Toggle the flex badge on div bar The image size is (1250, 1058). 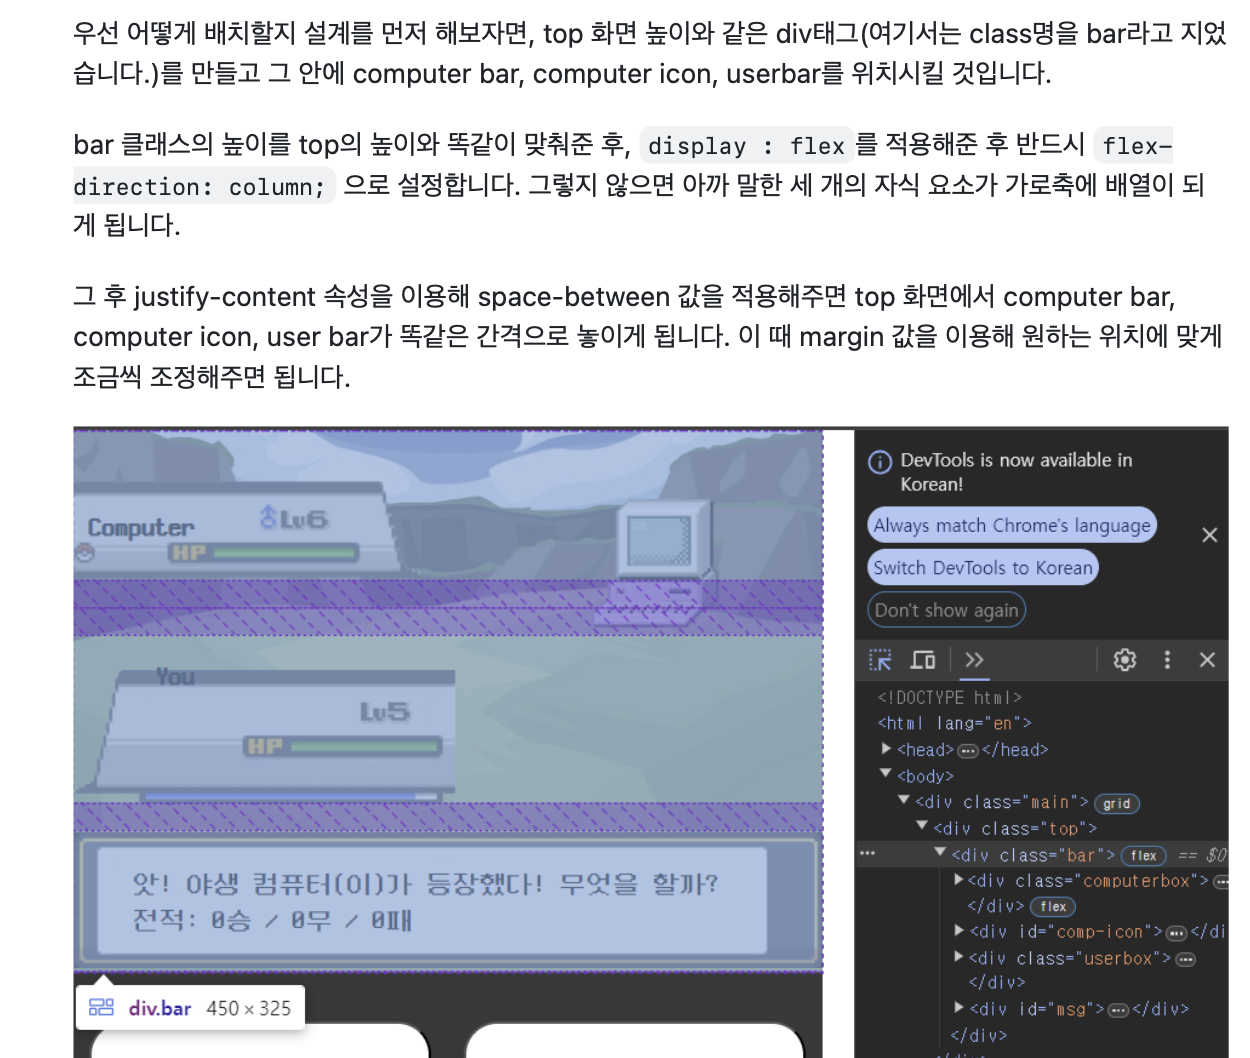pos(1144,855)
